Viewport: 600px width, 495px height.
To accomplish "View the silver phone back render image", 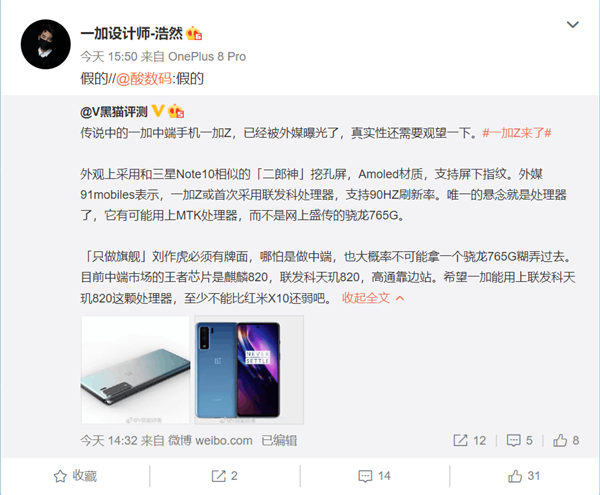I will click(x=135, y=370).
